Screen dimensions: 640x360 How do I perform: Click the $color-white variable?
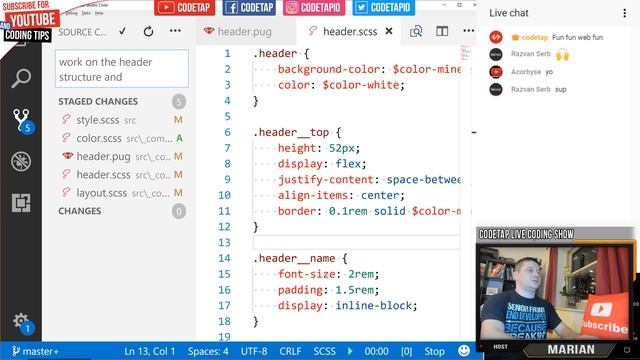tap(361, 85)
